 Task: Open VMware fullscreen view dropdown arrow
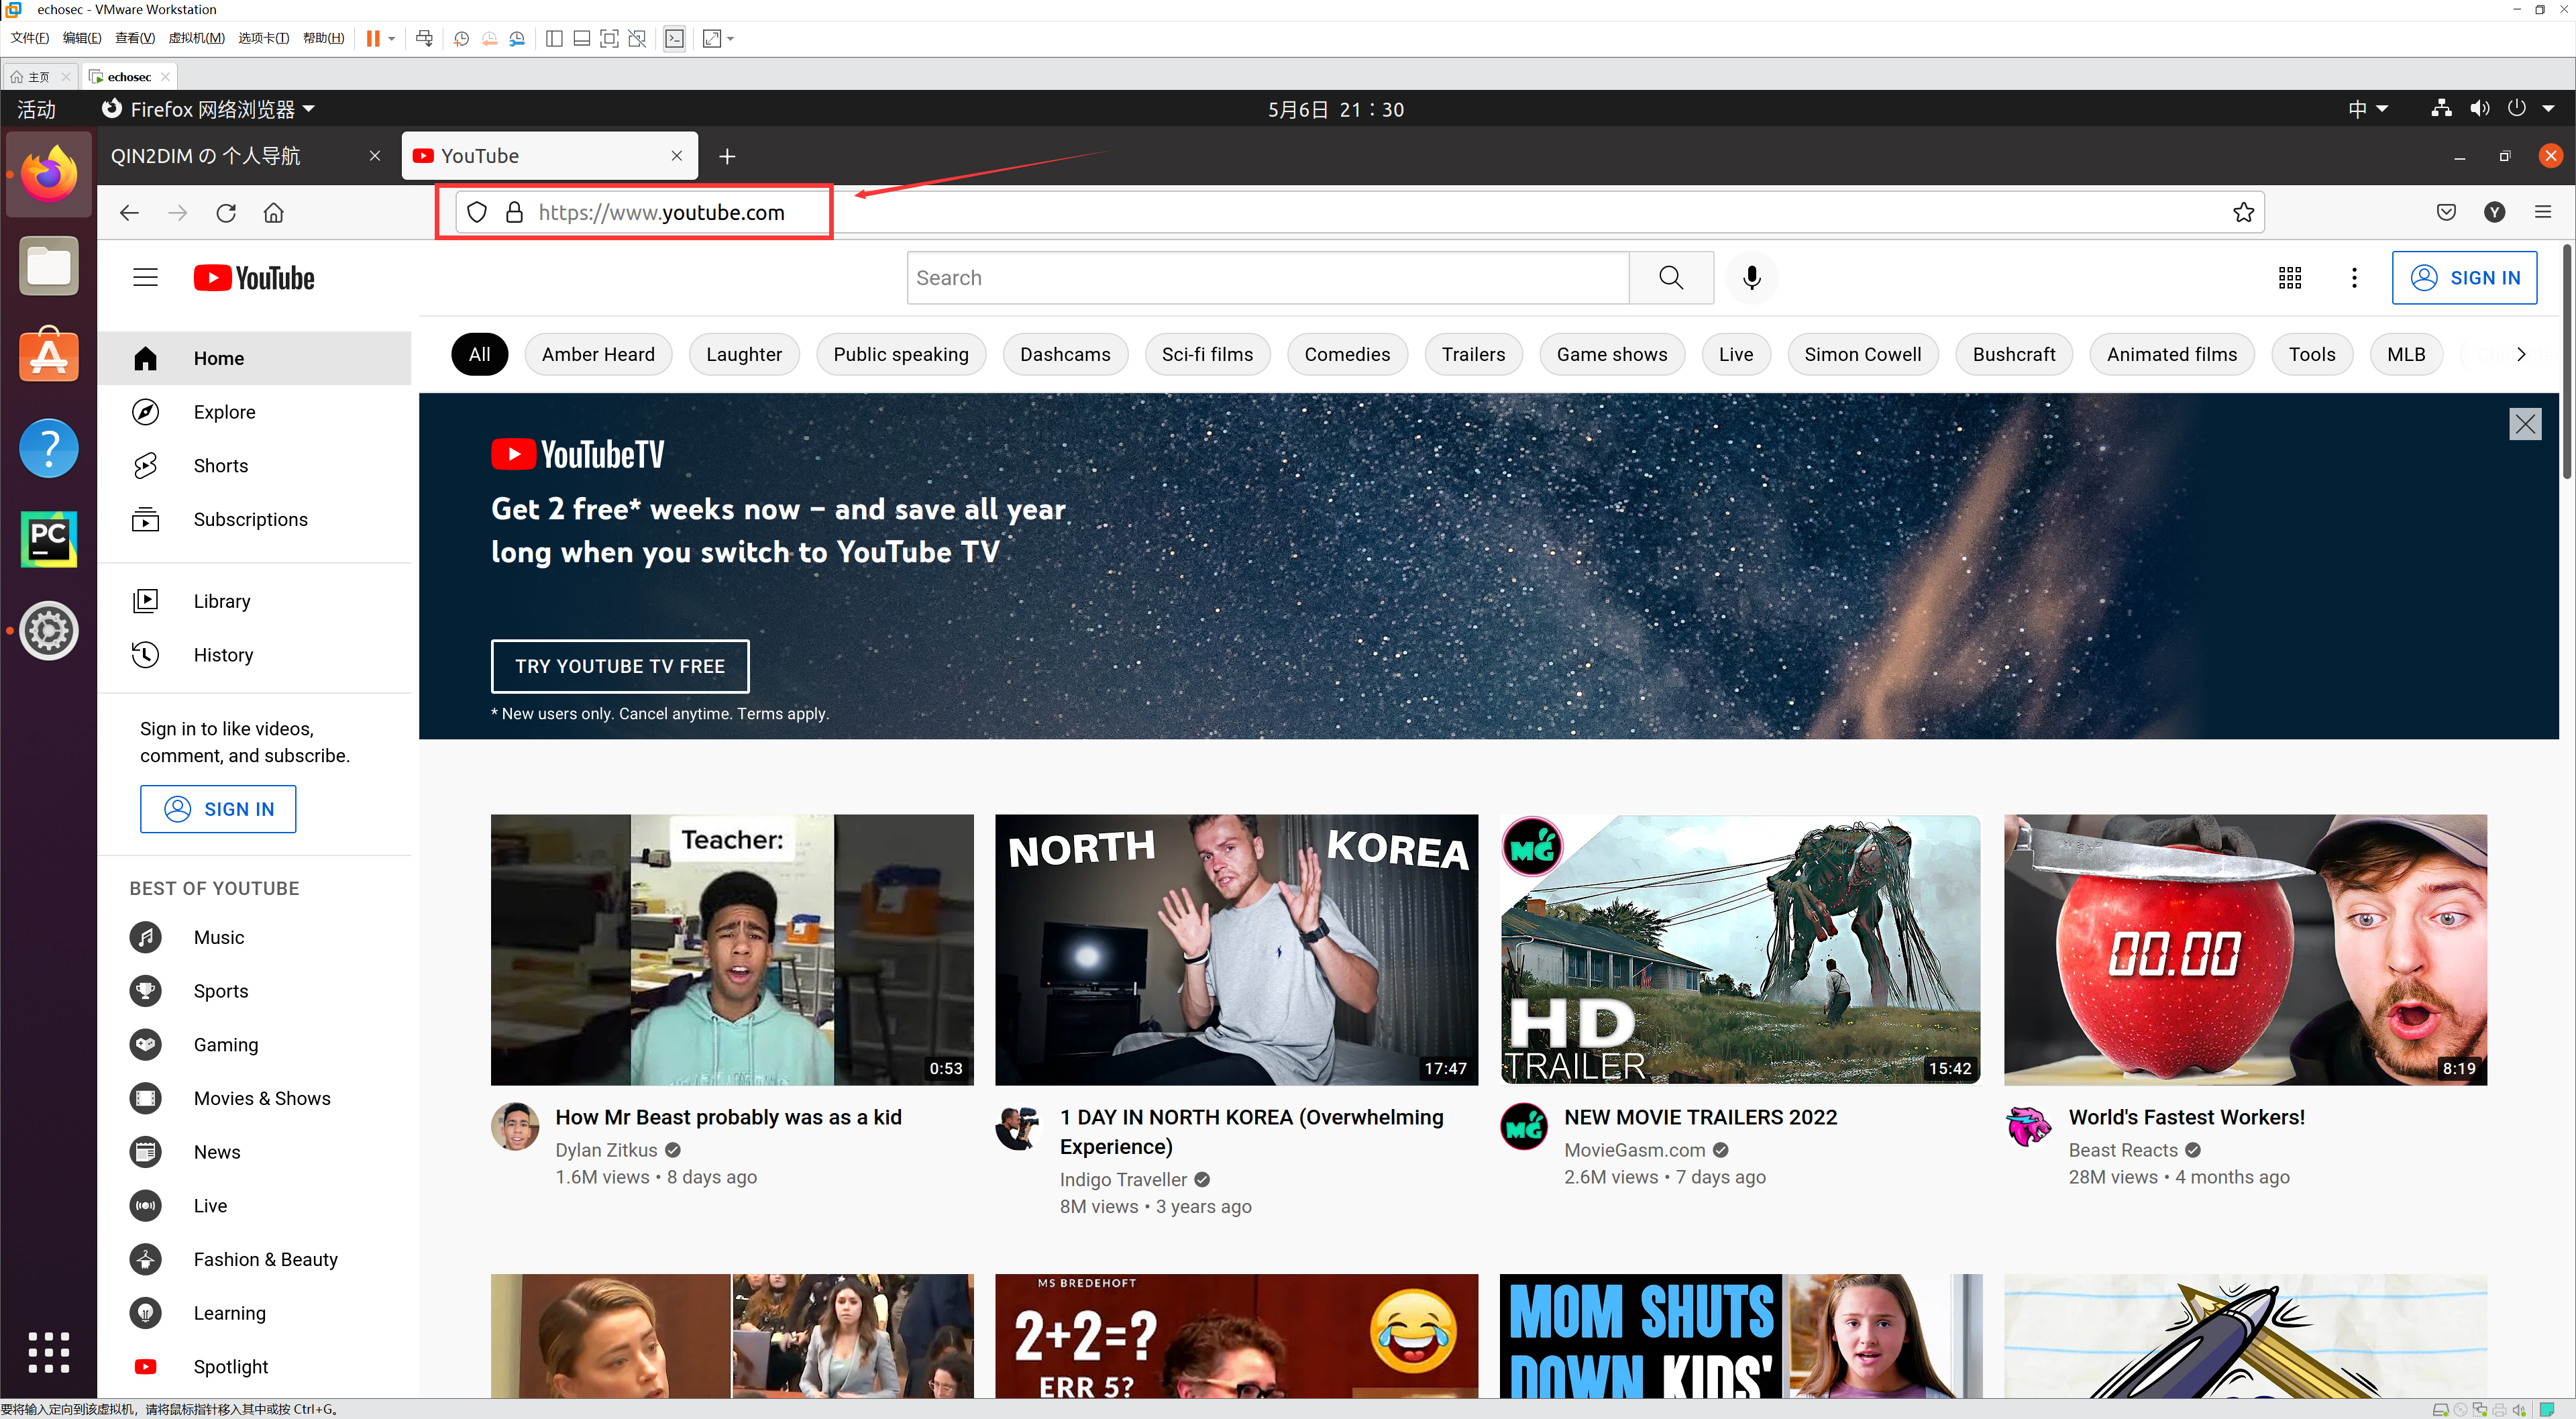(731, 39)
